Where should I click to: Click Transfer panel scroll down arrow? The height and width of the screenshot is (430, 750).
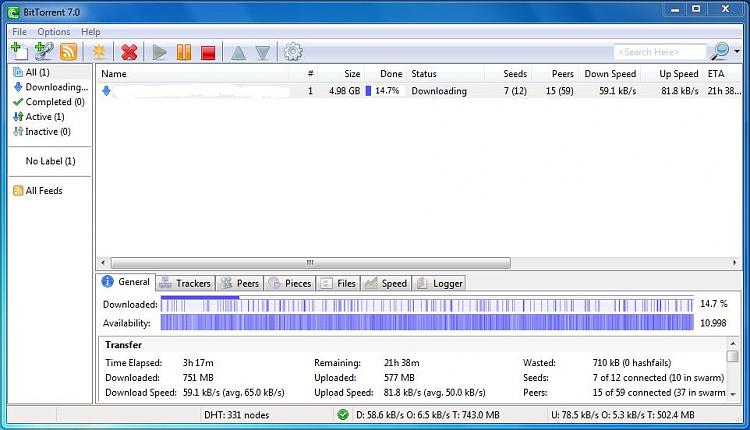(732, 395)
